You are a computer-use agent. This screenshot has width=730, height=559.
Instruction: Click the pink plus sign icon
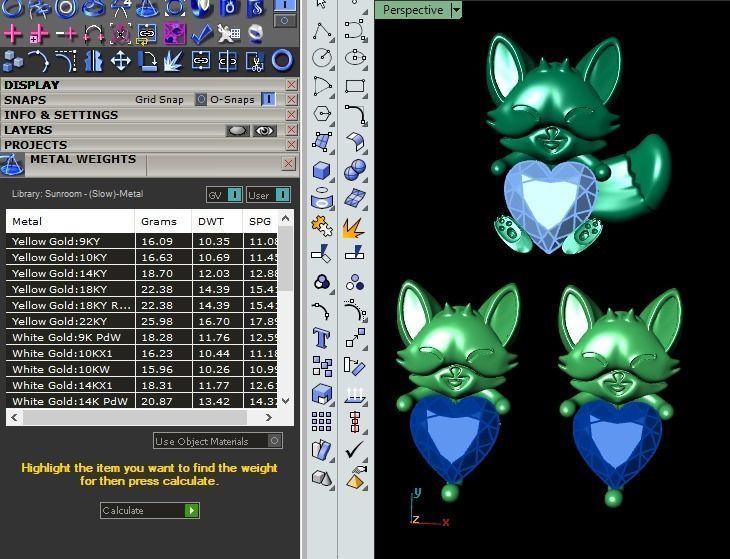pyautogui.click(x=13, y=34)
